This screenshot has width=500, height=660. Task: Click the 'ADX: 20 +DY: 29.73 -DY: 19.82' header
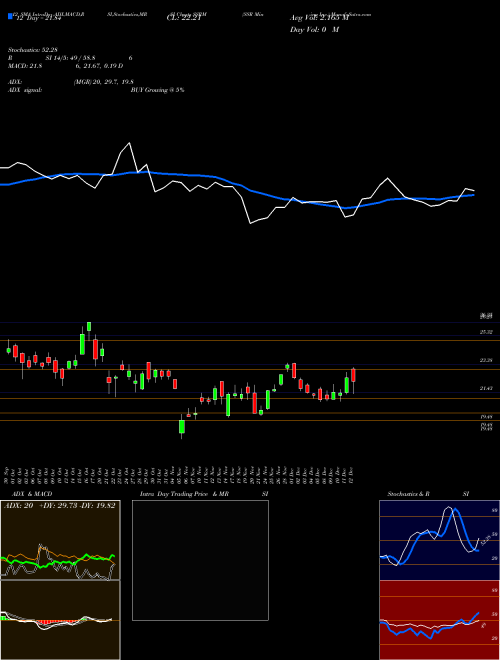click(60, 506)
